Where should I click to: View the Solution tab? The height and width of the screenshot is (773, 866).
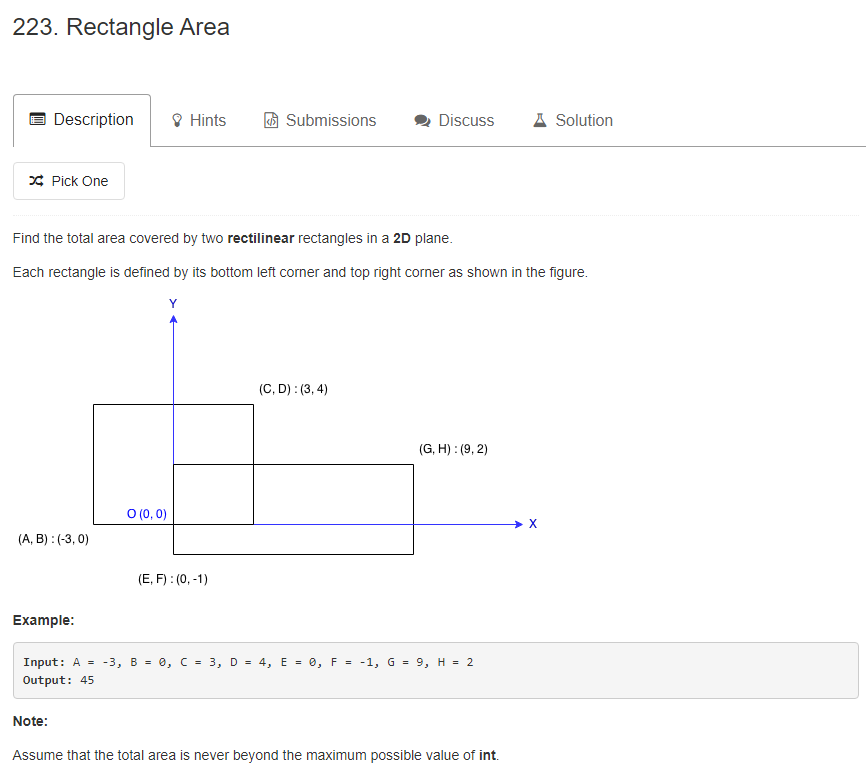click(x=572, y=119)
